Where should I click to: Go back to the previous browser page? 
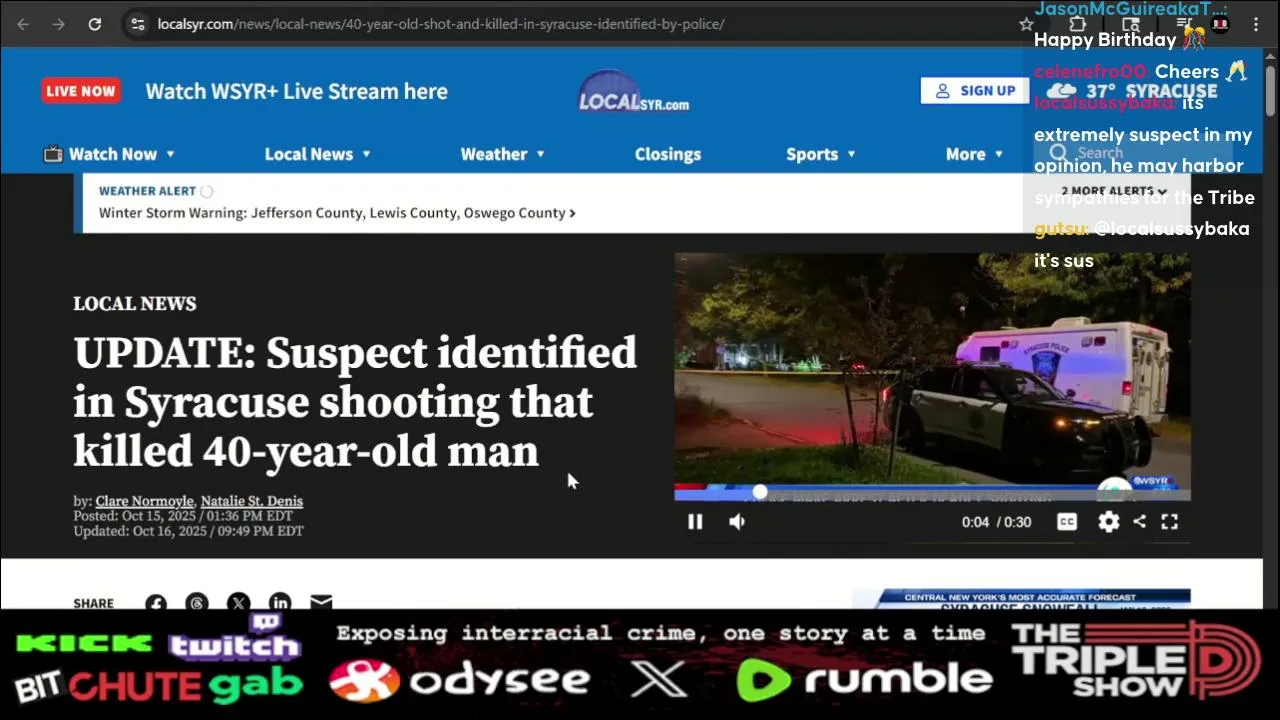(23, 24)
